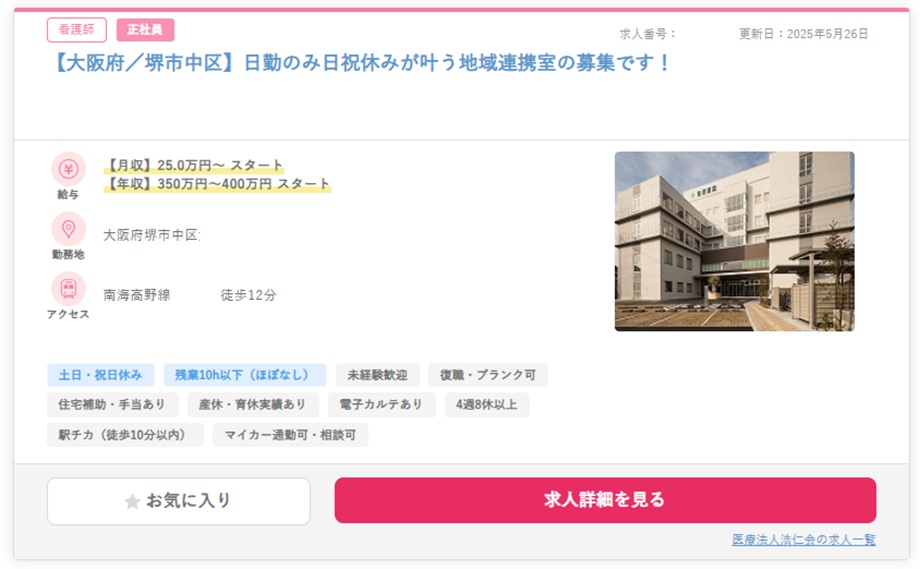Viewport: 920px width, 569px height.
Task: Open the job title heading link
Action: (359, 63)
